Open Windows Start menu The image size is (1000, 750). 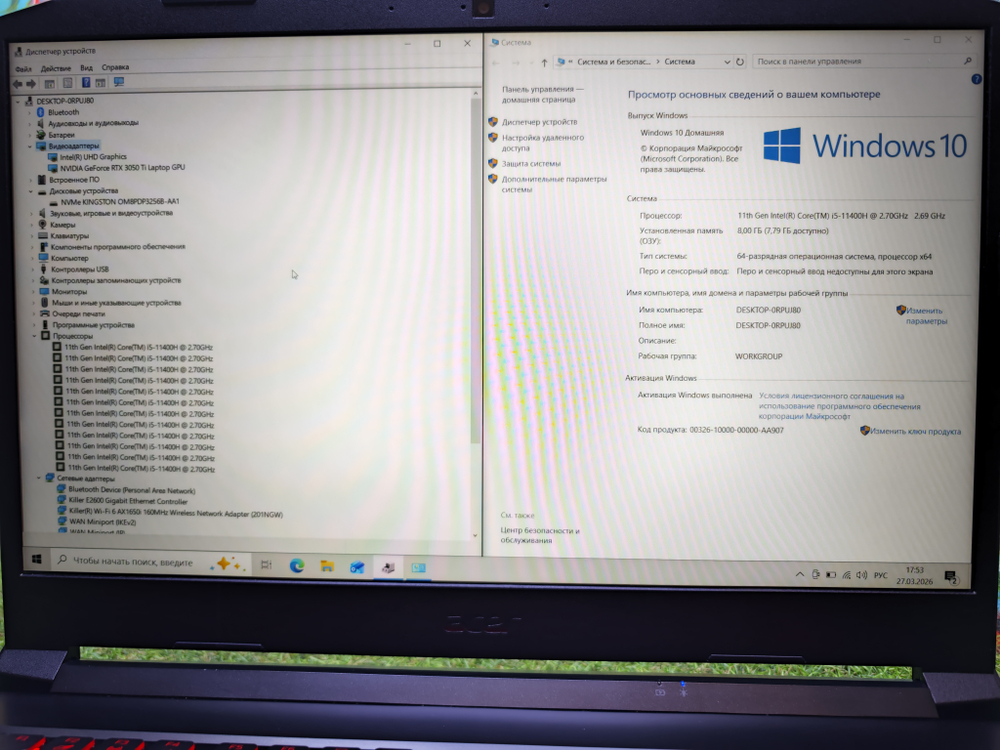point(36,559)
